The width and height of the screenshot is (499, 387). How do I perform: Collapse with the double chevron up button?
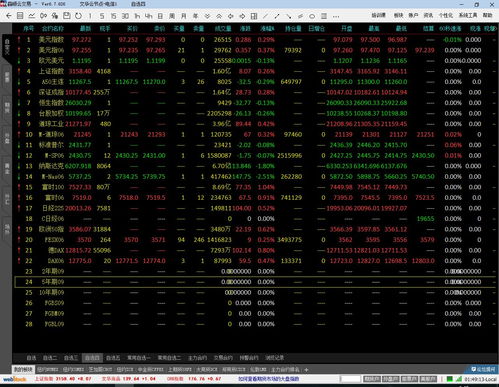click(x=219, y=16)
